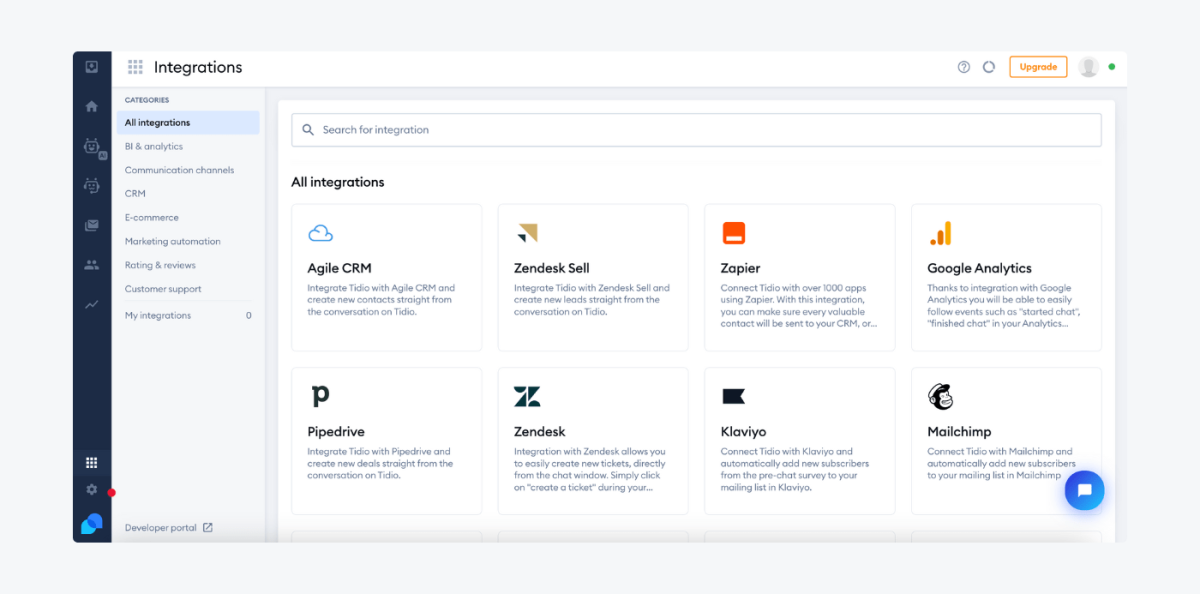Open Settings using the gear icon
Screen dimensions: 1200x594
coord(91,490)
